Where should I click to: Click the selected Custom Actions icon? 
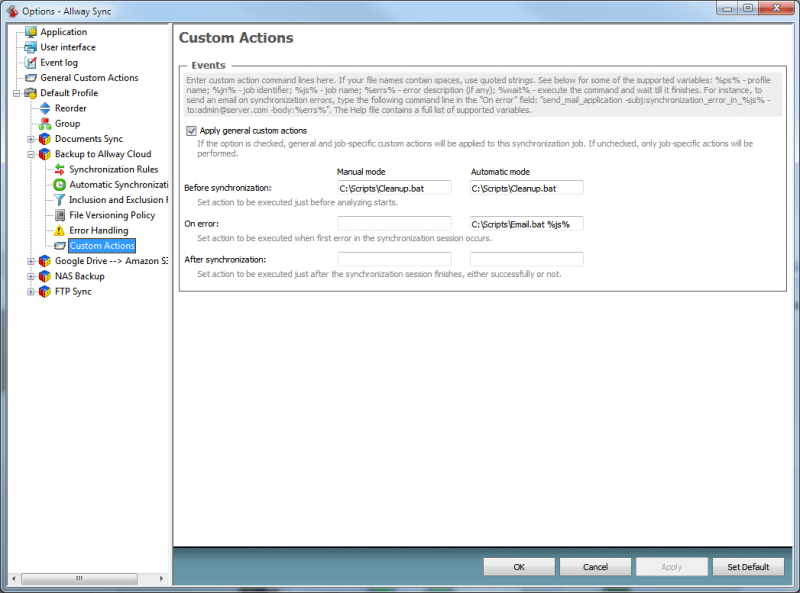pyautogui.click(x=60, y=245)
